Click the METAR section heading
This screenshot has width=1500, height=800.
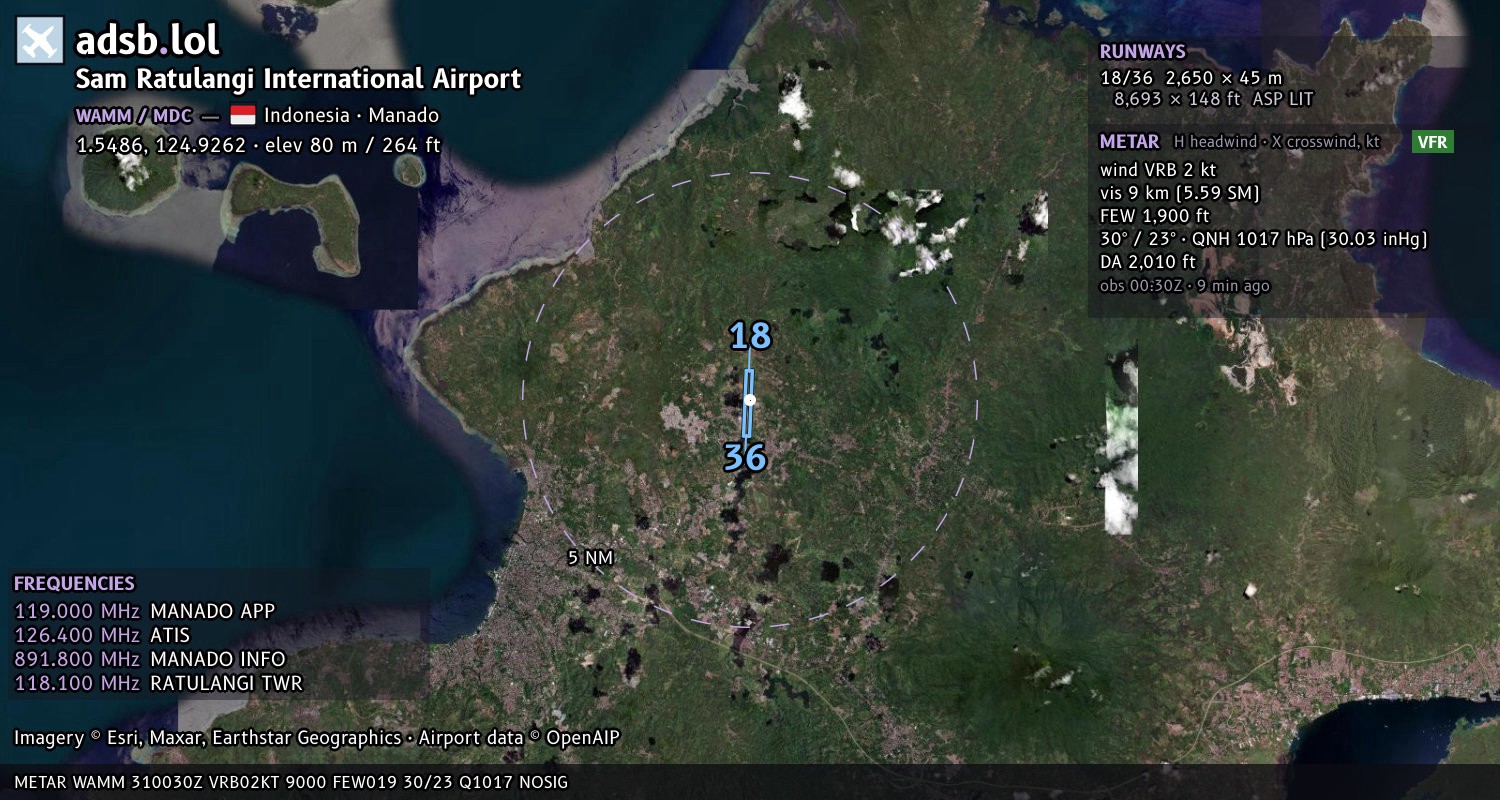pyautogui.click(x=1129, y=142)
